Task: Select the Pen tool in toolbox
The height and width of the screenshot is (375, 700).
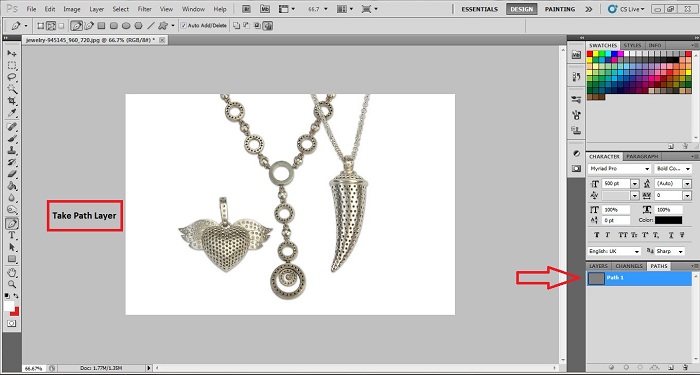Action: click(12, 223)
